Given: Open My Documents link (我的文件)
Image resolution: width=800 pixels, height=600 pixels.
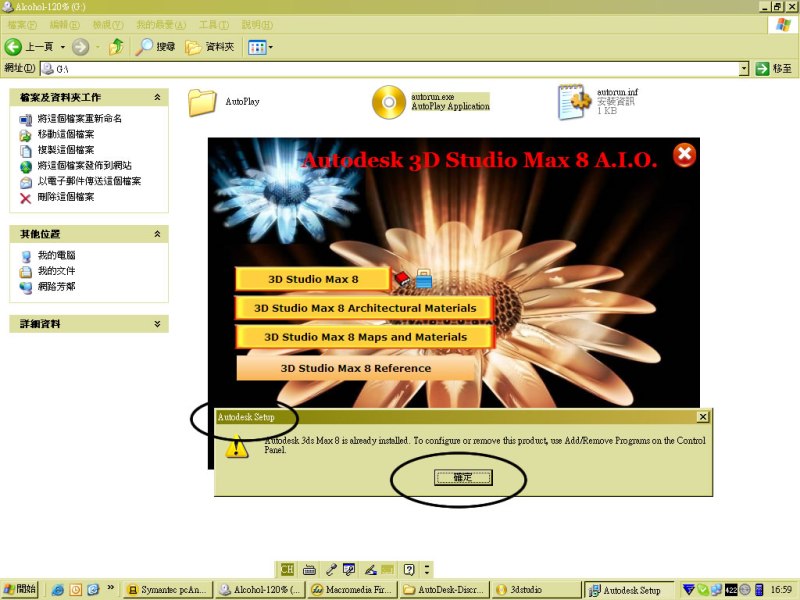Looking at the screenshot, I should pos(57,271).
